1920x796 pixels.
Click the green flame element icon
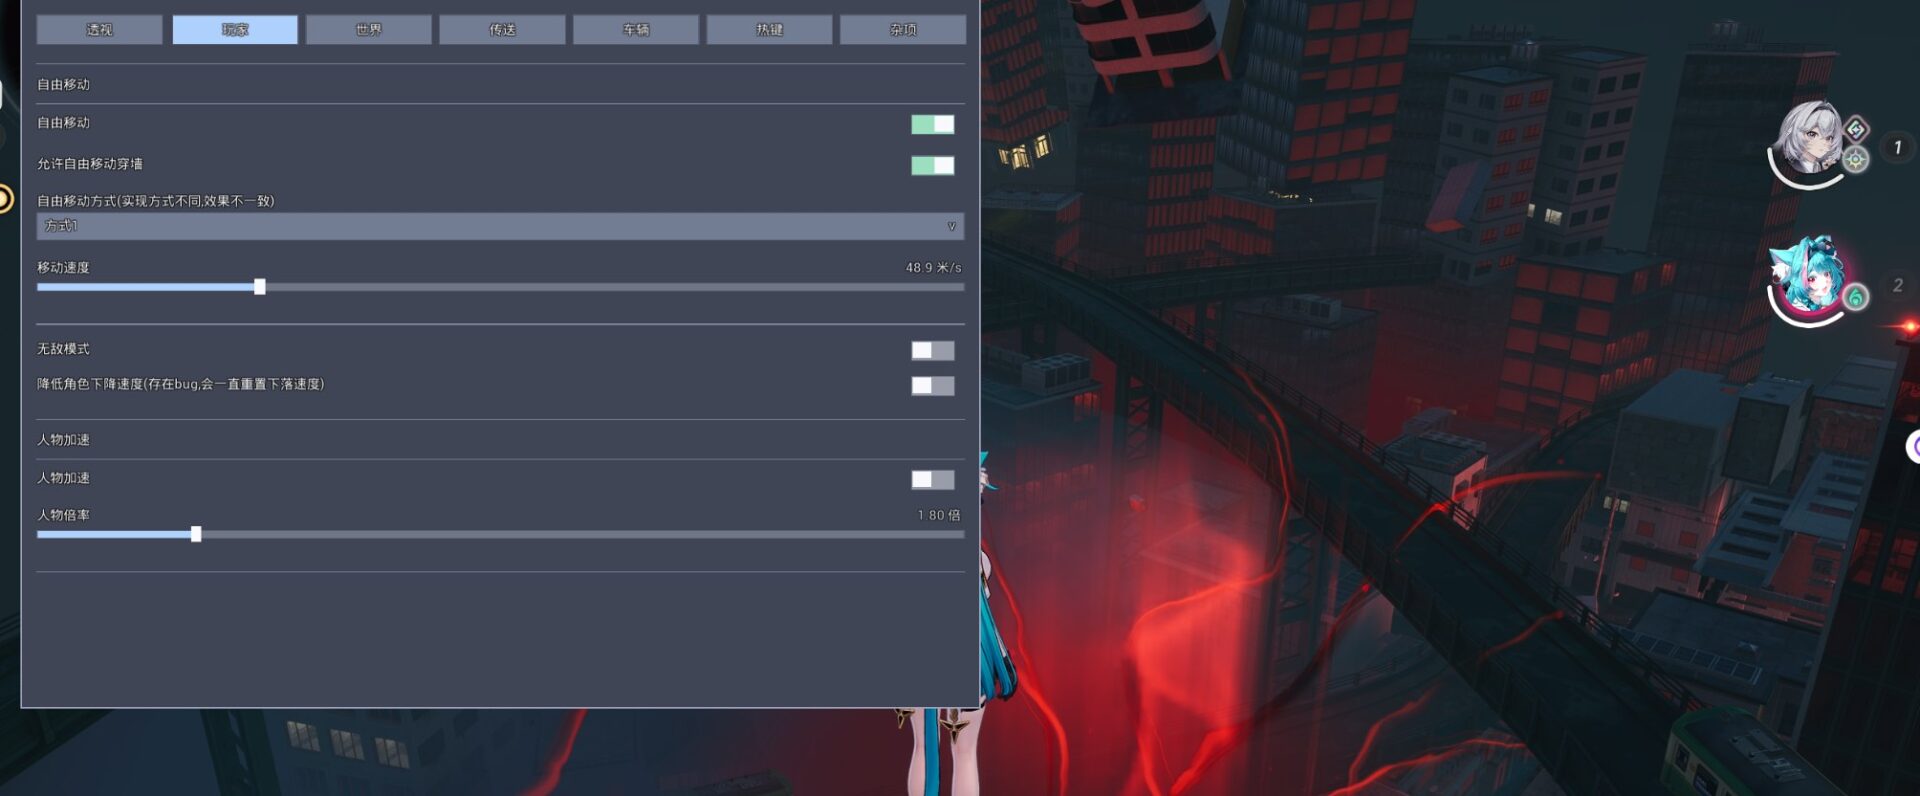tap(1856, 298)
